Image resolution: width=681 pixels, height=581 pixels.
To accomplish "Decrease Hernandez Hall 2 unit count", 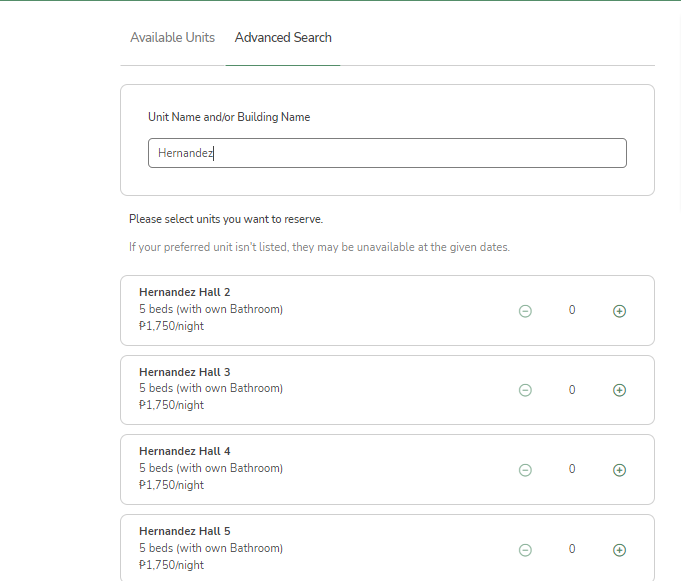I will pos(525,311).
